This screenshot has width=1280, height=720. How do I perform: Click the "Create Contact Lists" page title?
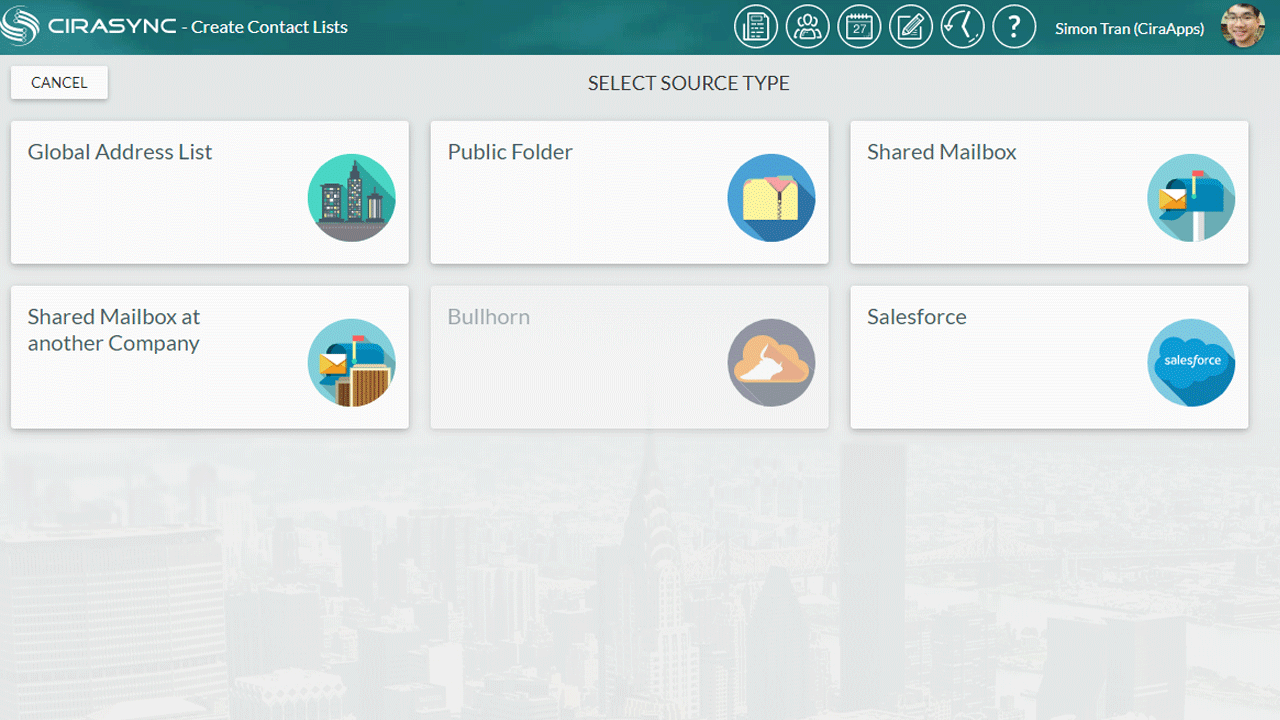pos(270,27)
